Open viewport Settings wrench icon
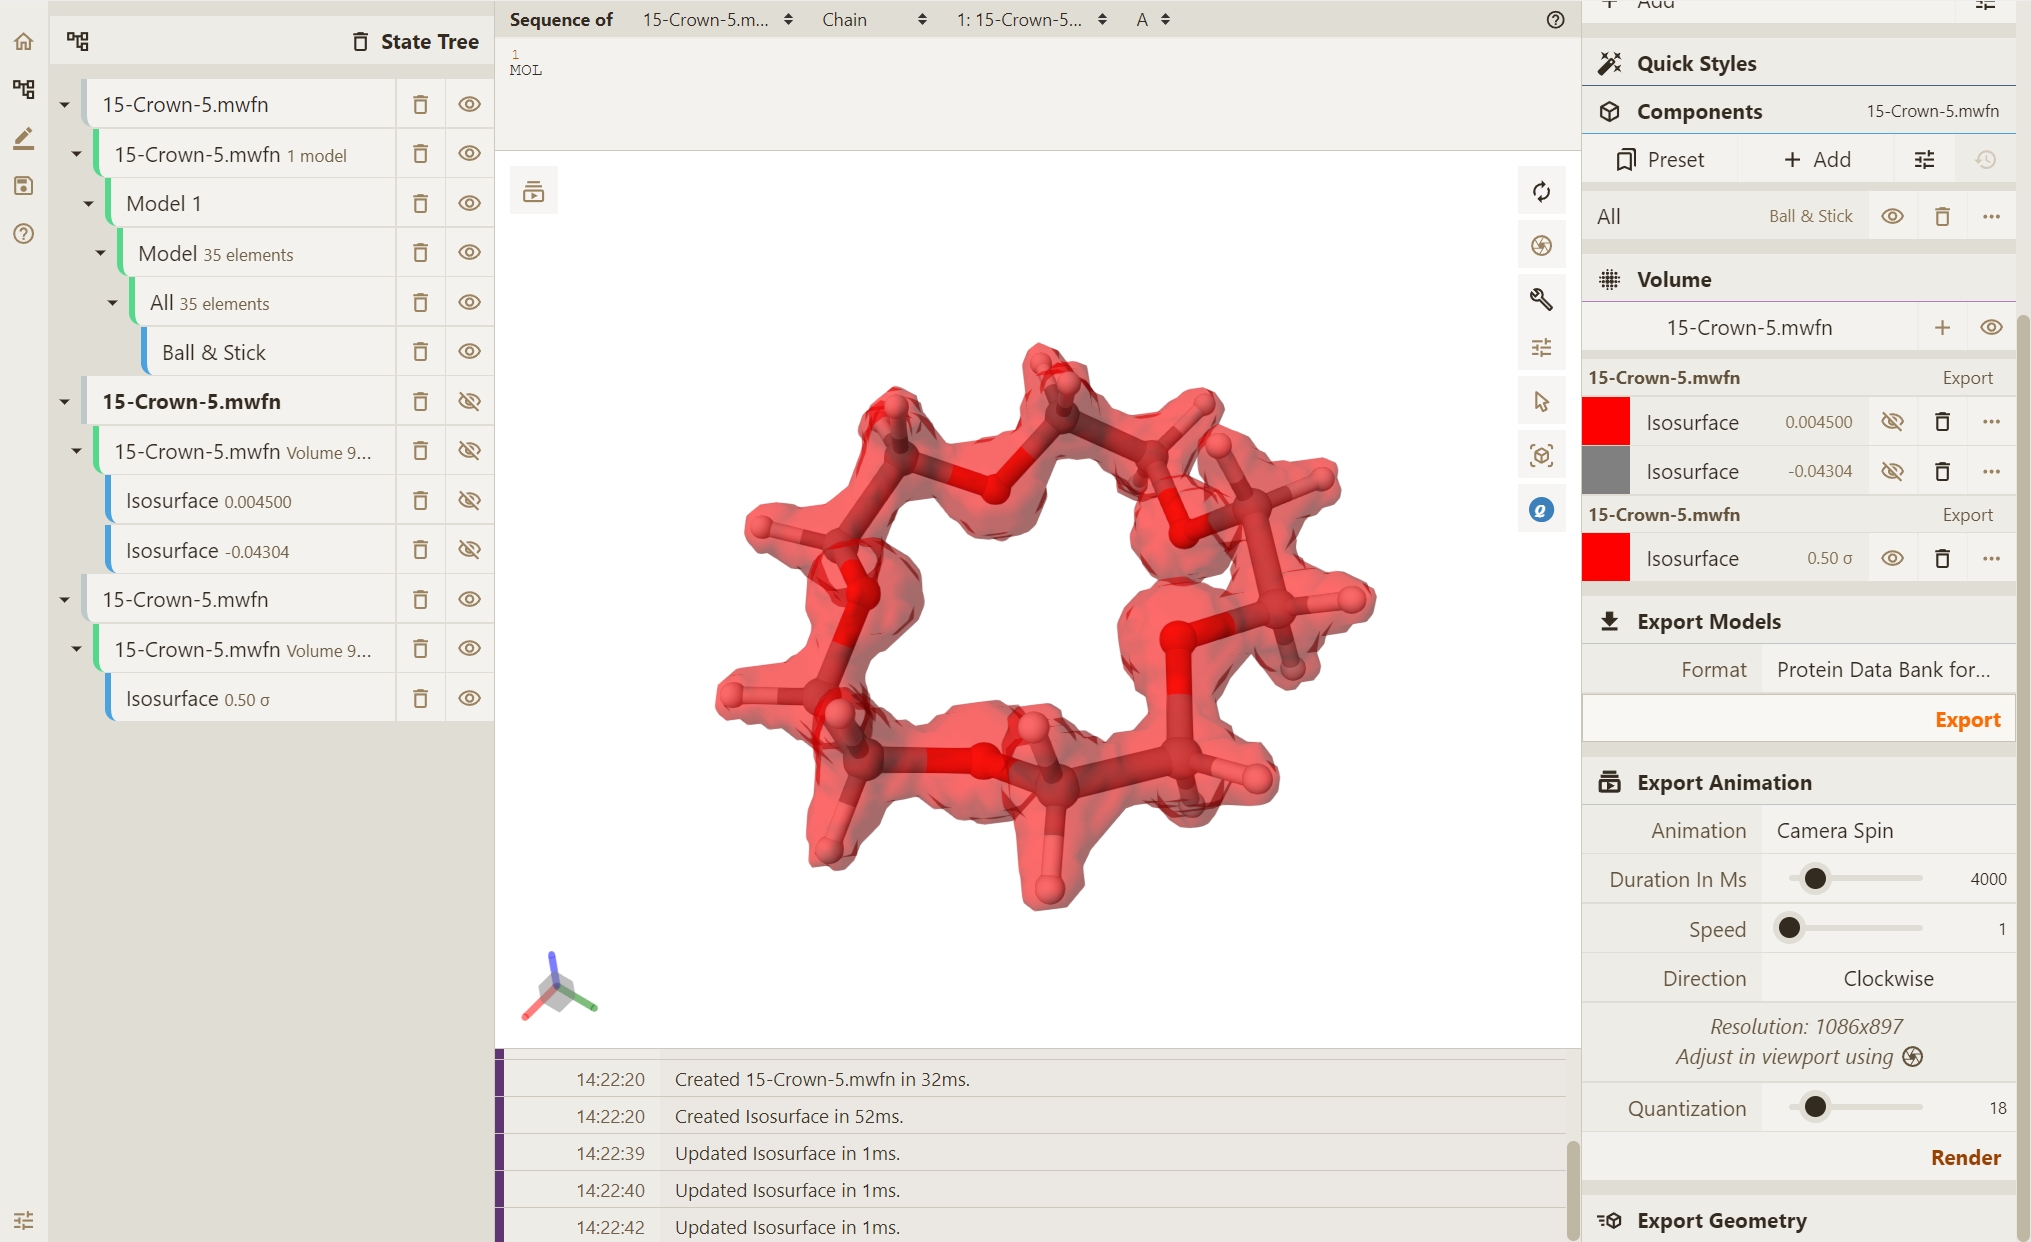Screen dimensions: 2031x1242 (1541, 299)
